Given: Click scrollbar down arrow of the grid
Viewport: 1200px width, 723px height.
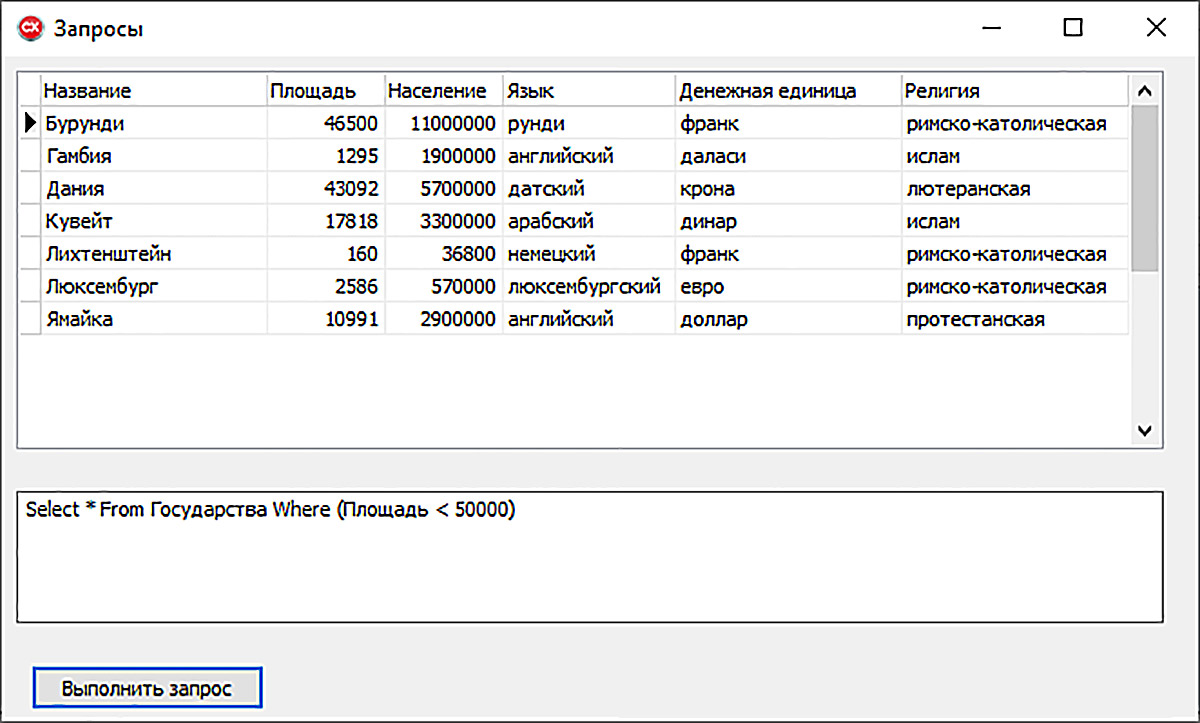Looking at the screenshot, I should pyautogui.click(x=1145, y=431).
